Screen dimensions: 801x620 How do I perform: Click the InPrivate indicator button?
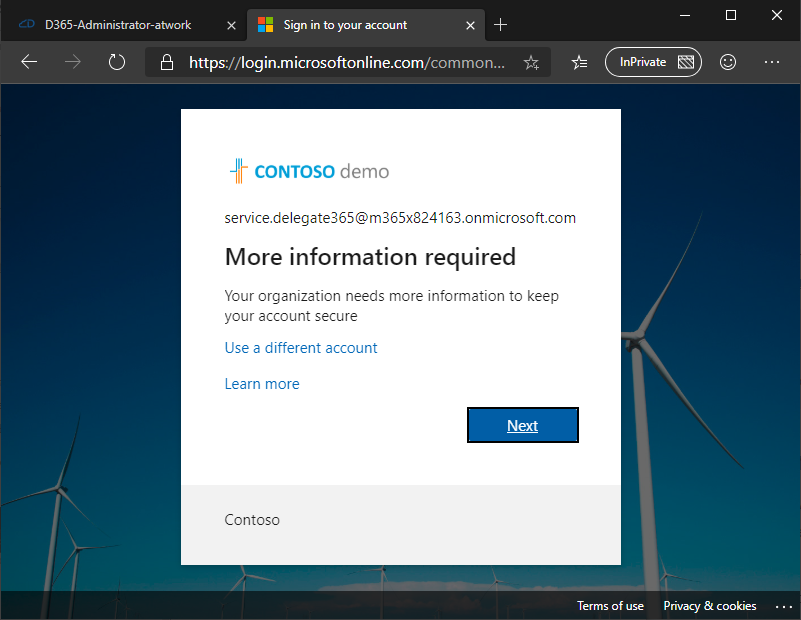point(653,62)
